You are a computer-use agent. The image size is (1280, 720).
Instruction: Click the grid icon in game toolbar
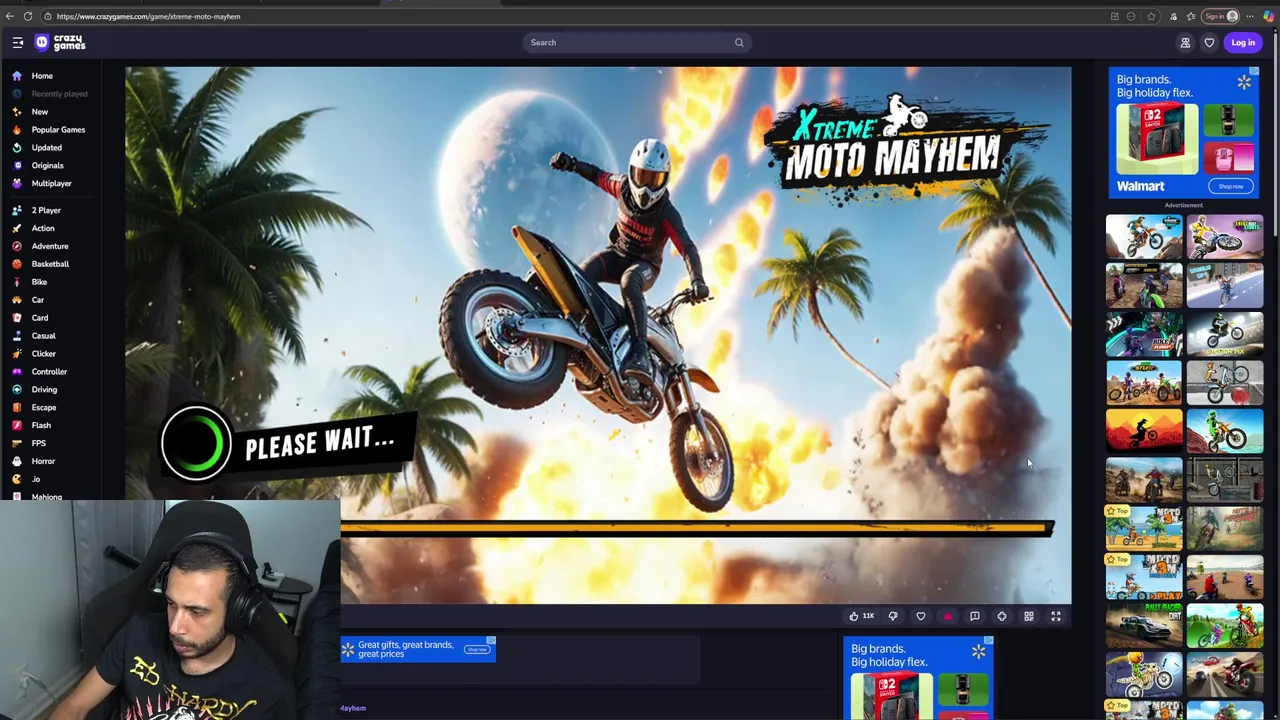click(x=1028, y=617)
